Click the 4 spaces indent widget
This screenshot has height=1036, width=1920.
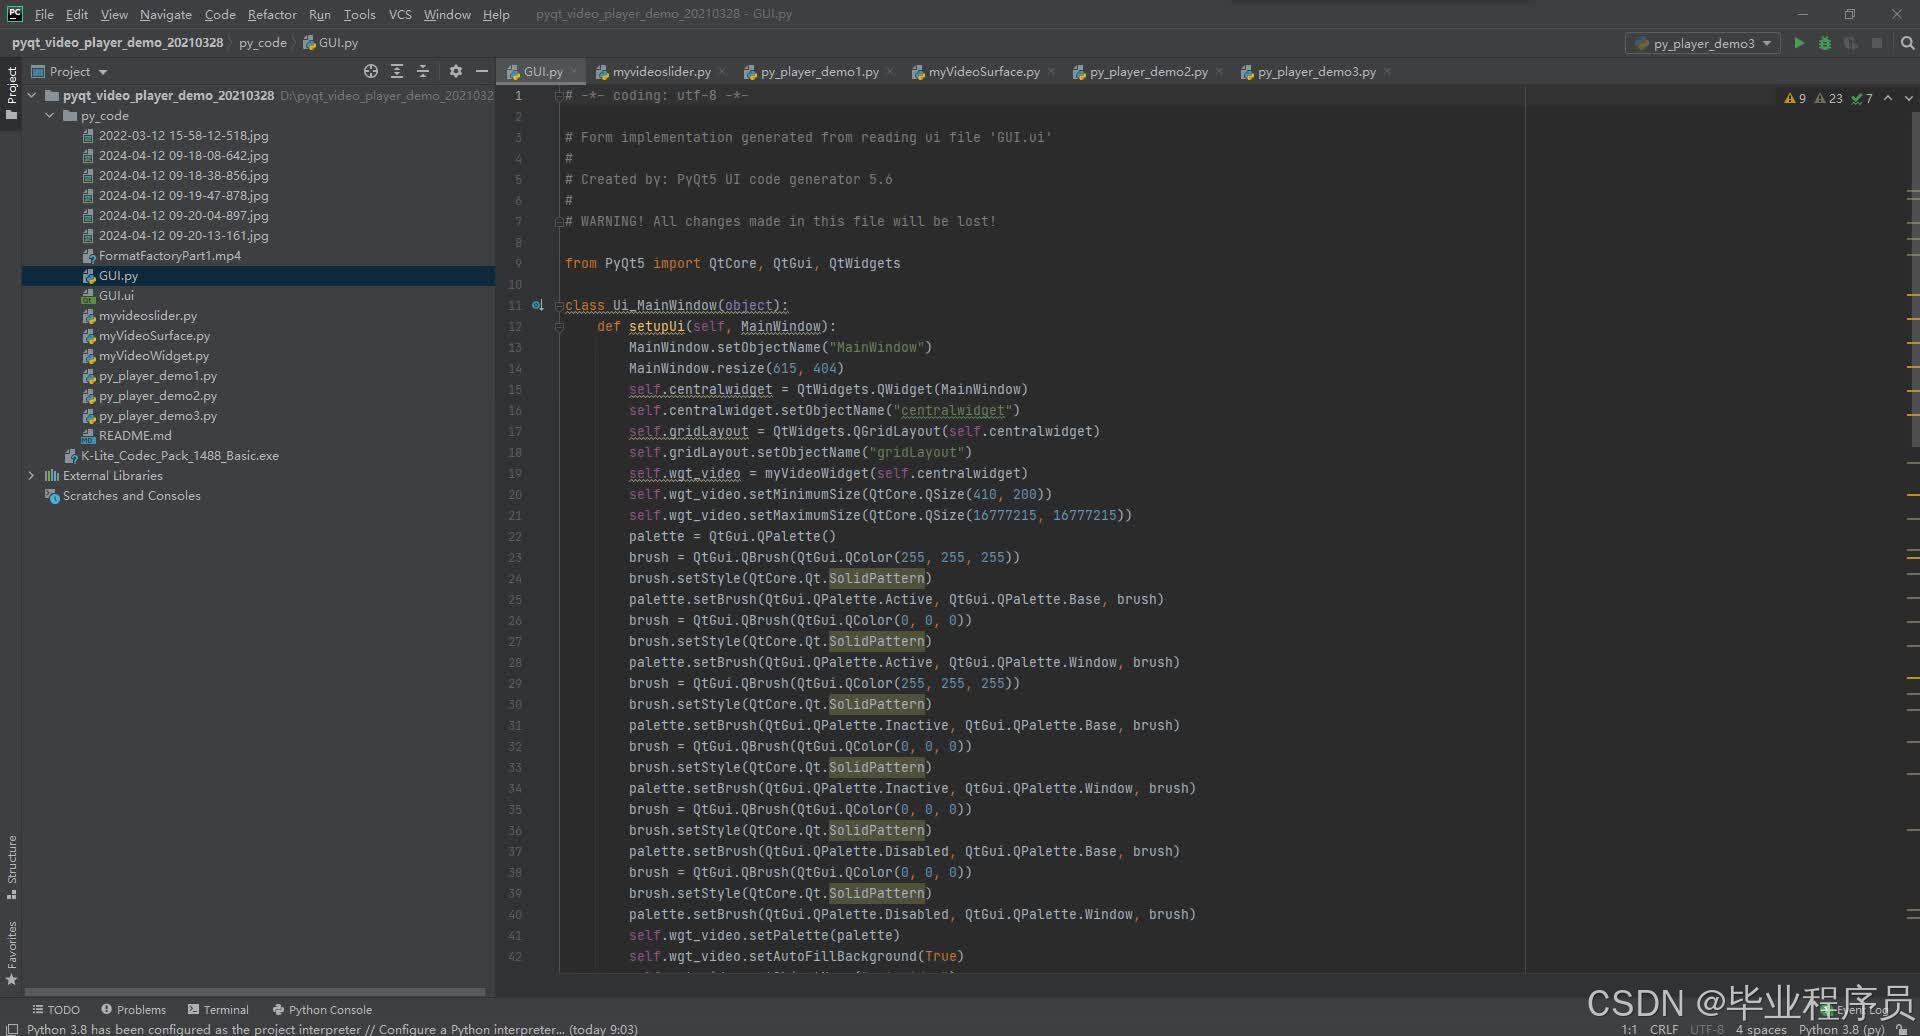point(1761,1029)
